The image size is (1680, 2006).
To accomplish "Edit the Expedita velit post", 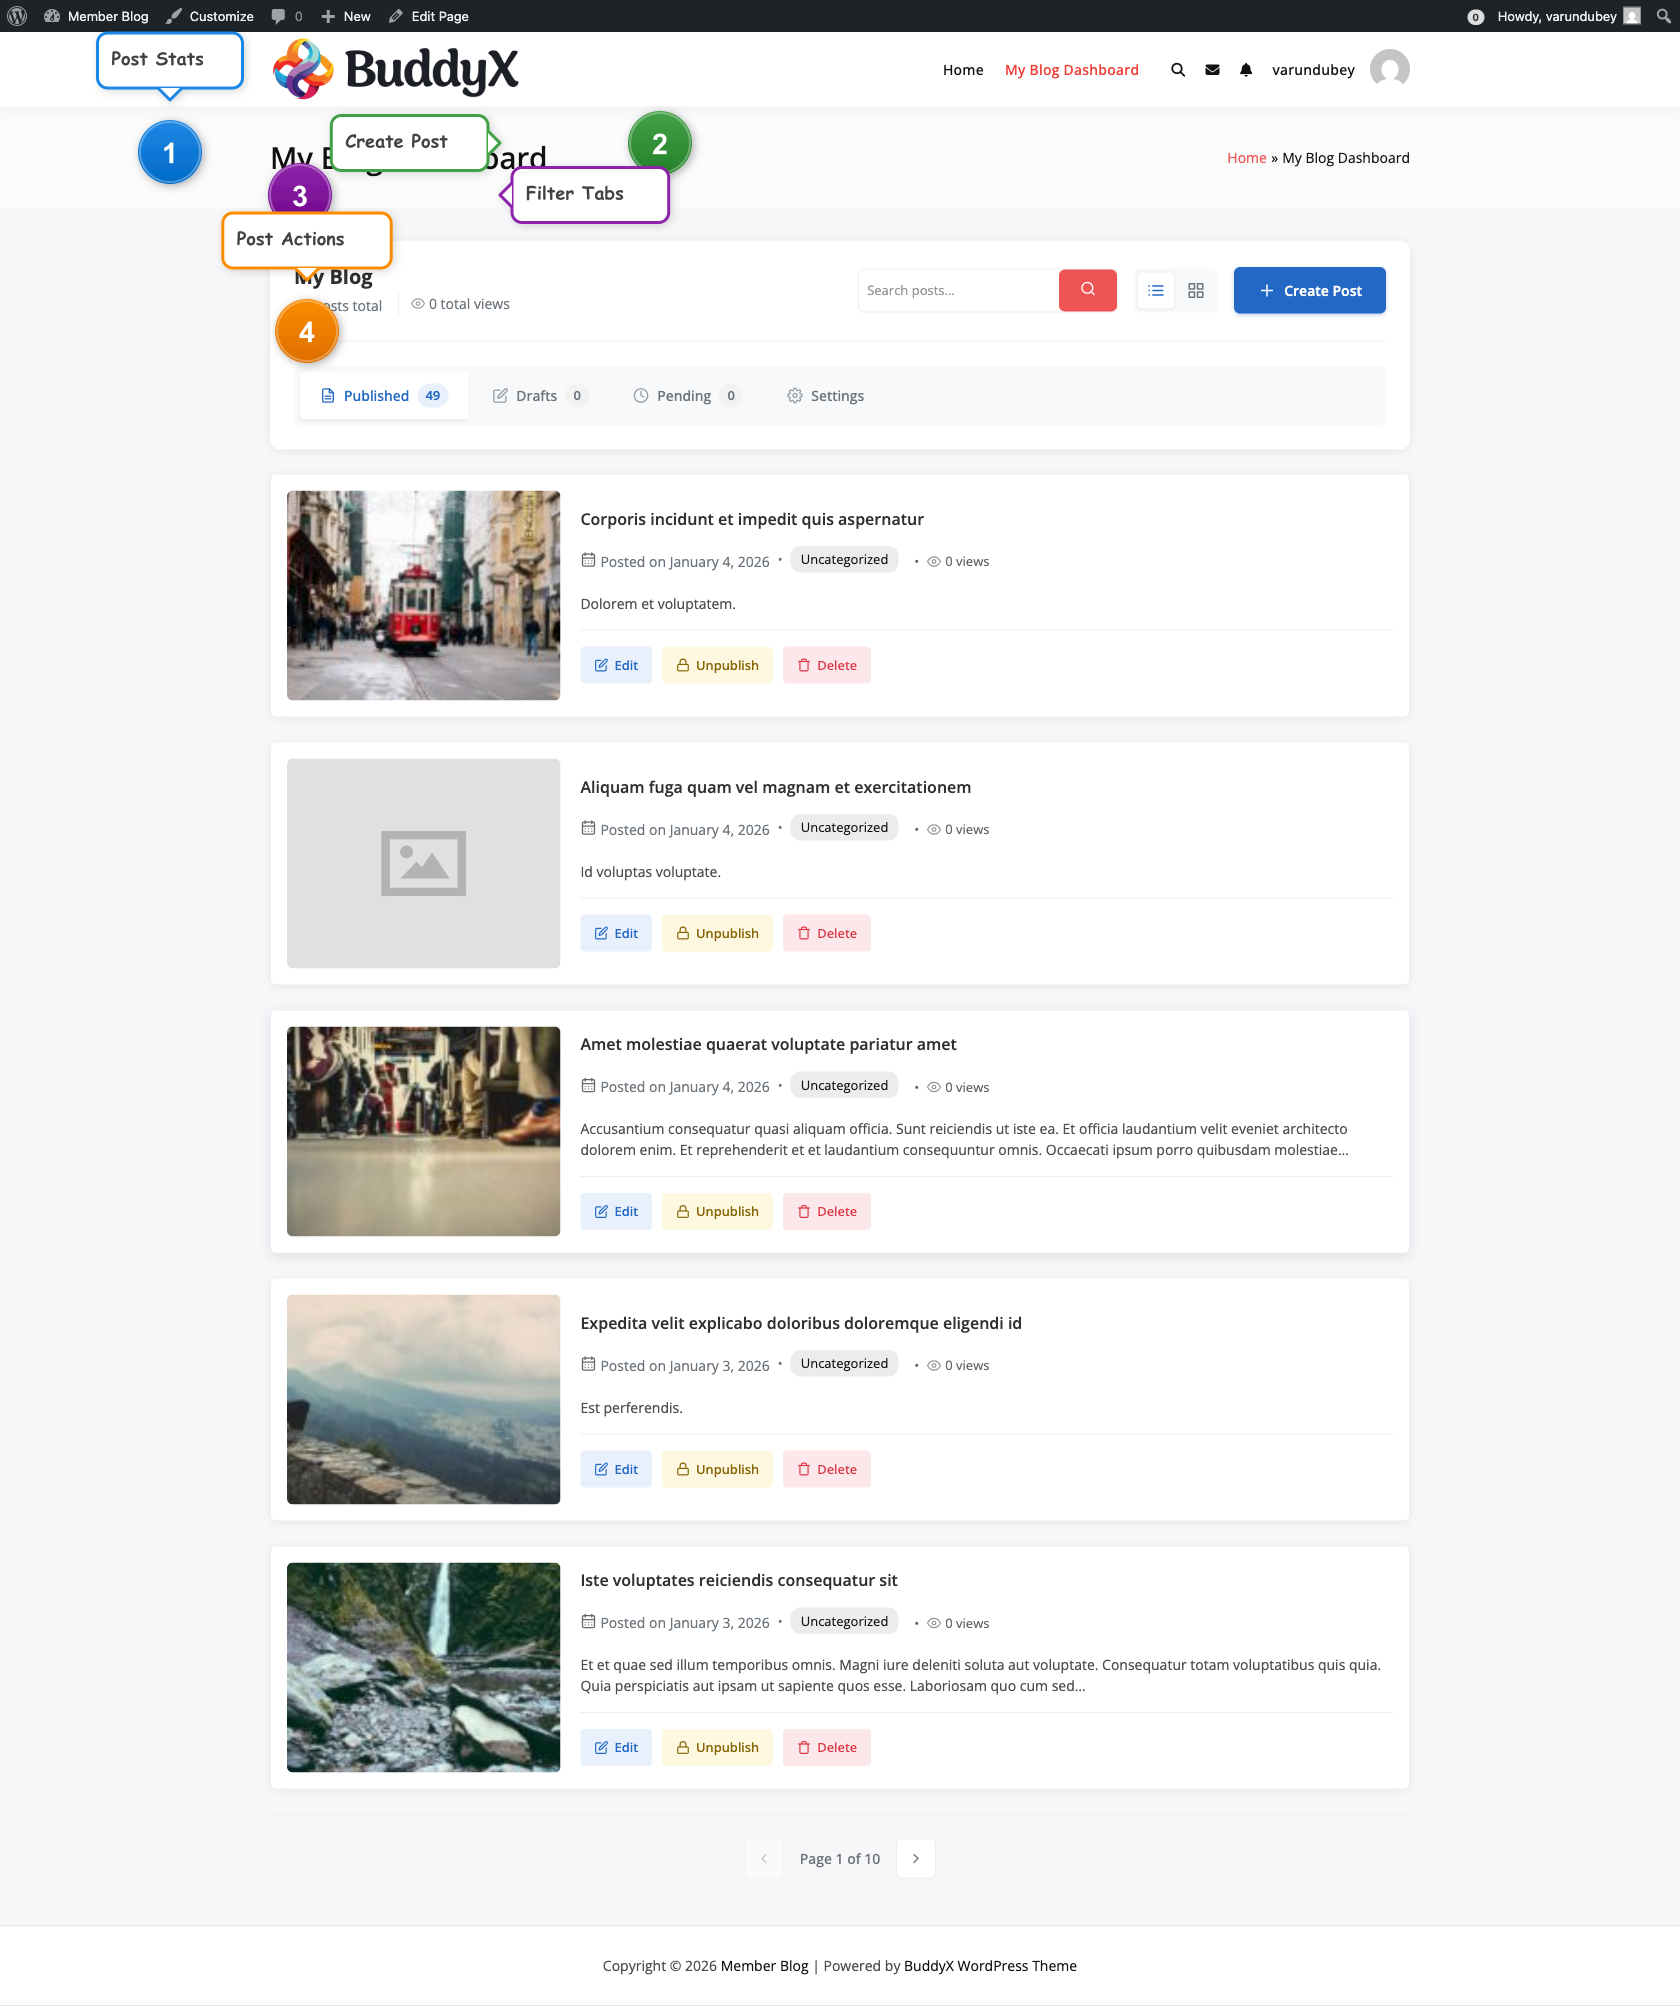I will 616,1469.
